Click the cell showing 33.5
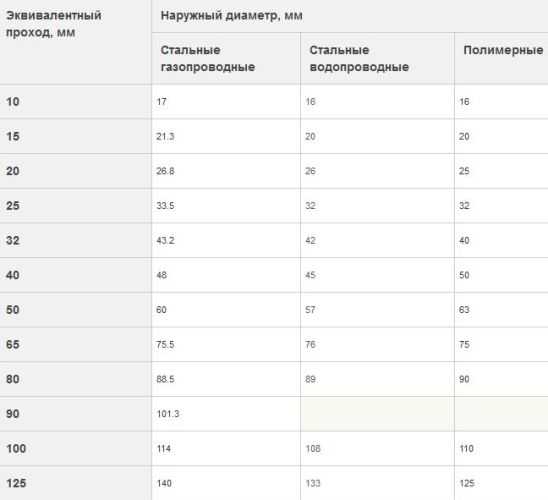Viewport: 548px width, 500px height. tap(226, 205)
